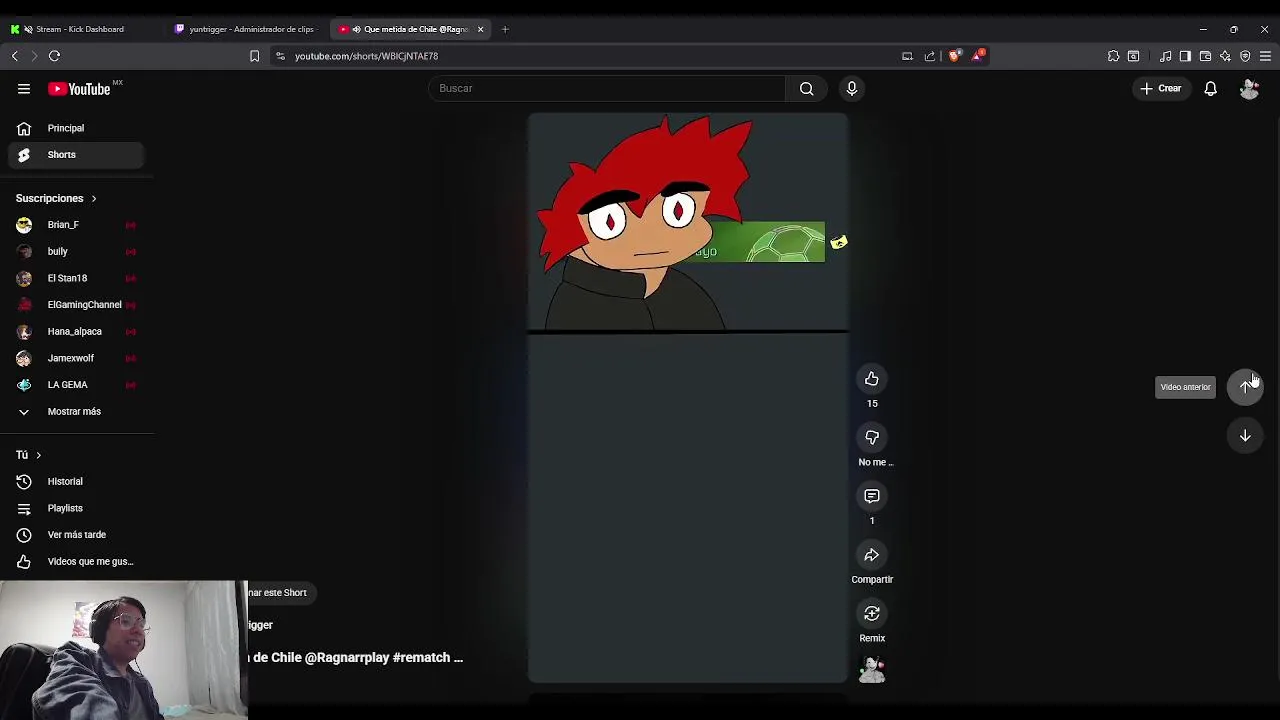Go to the previous video arrow
Viewport: 1280px width, 720px height.
(1245, 387)
